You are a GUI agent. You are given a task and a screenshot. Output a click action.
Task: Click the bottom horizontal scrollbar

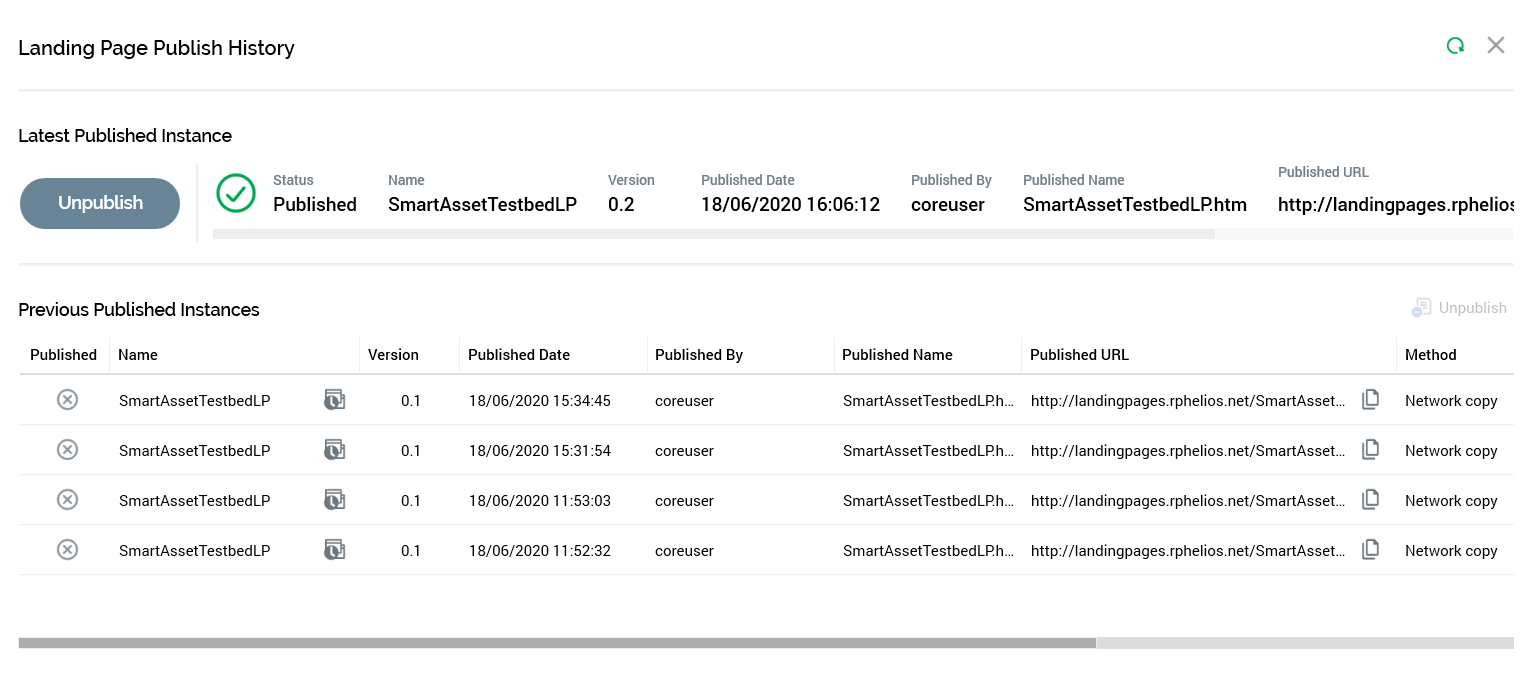pyautogui.click(x=557, y=643)
